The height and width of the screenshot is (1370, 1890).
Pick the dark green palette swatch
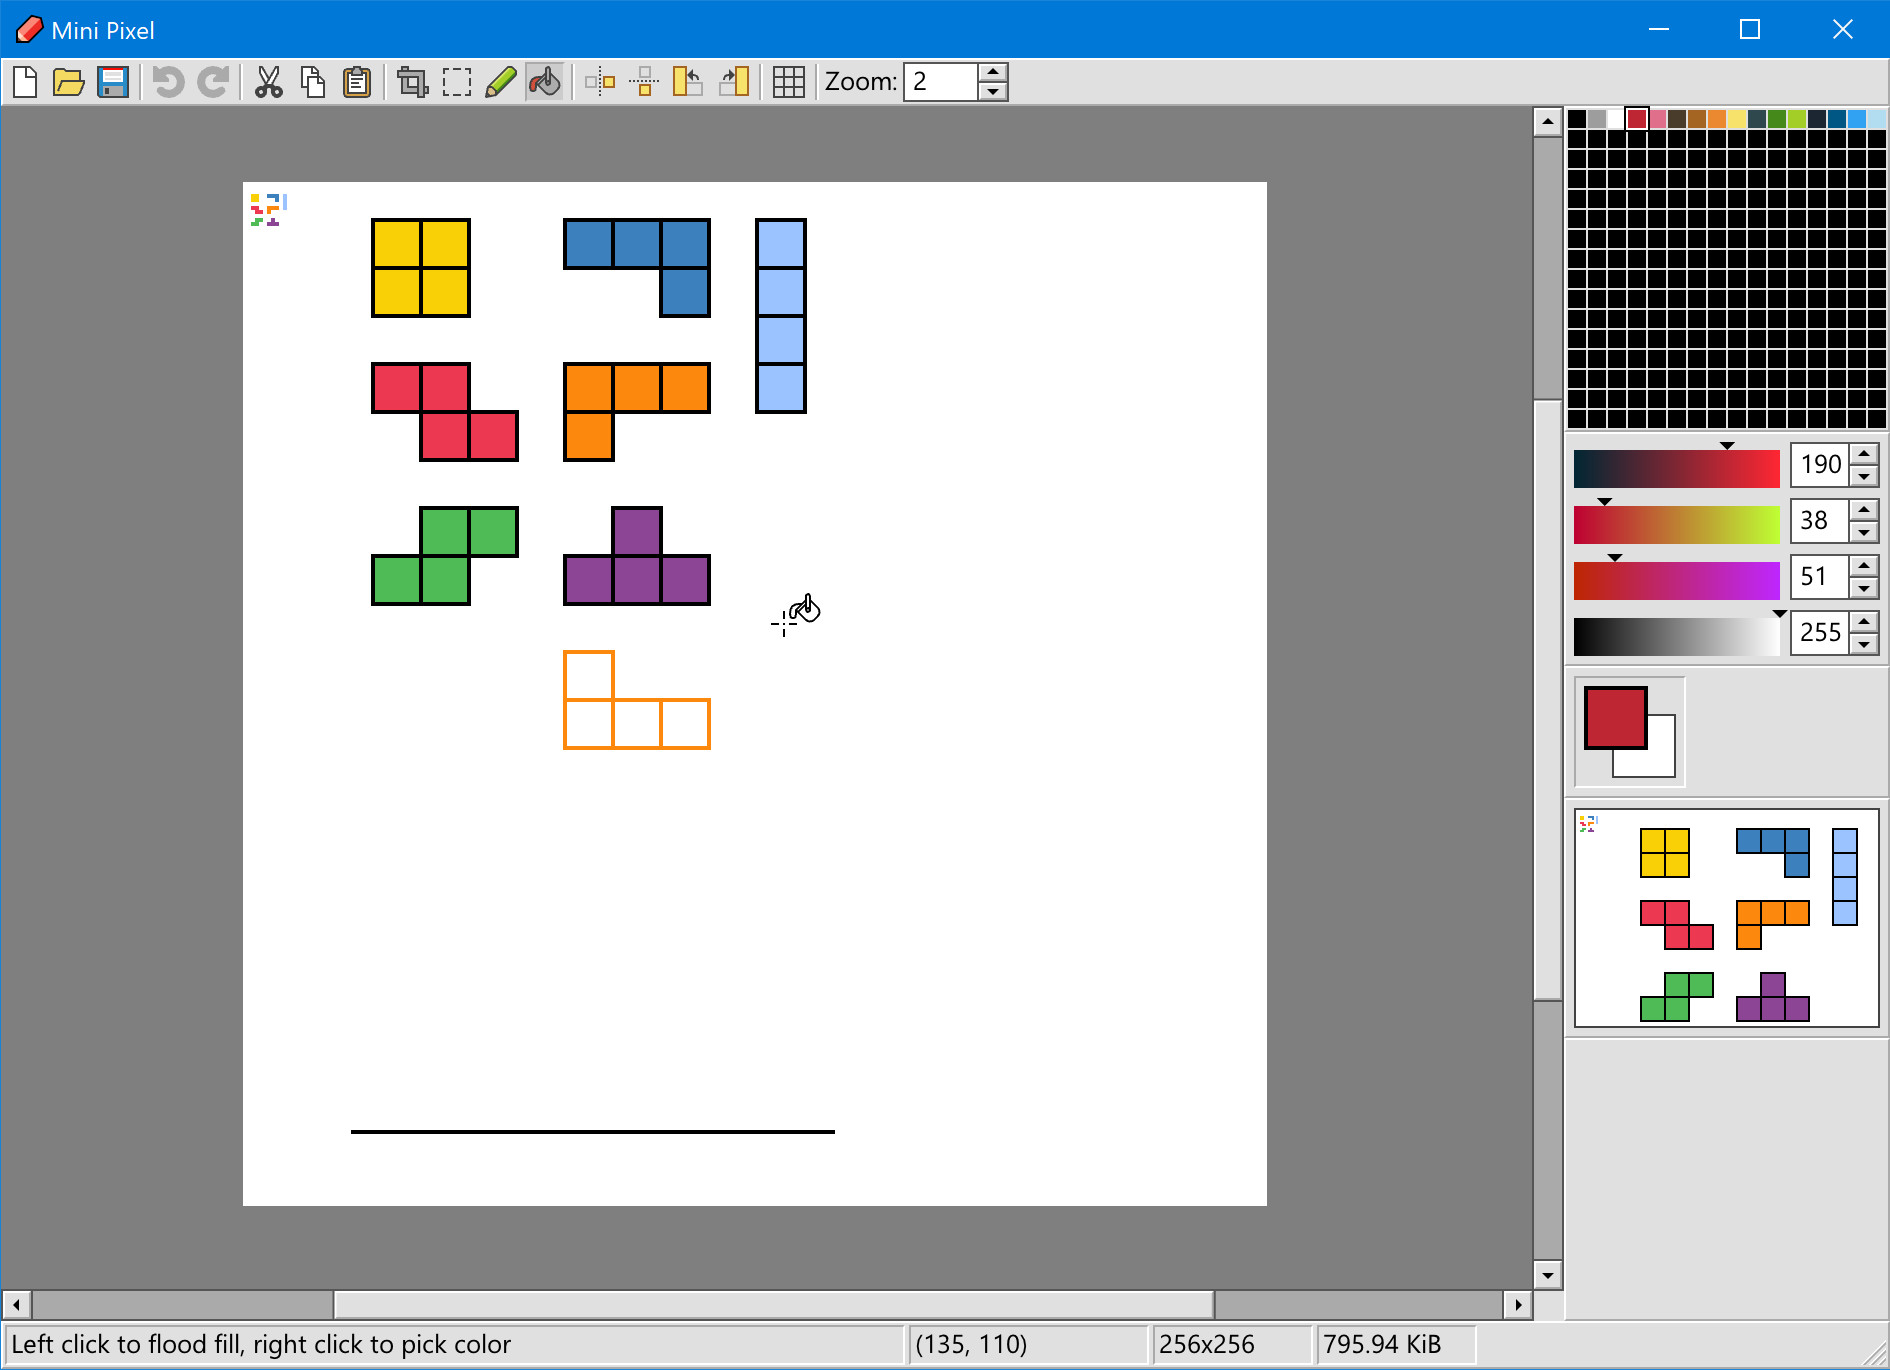coord(1777,119)
